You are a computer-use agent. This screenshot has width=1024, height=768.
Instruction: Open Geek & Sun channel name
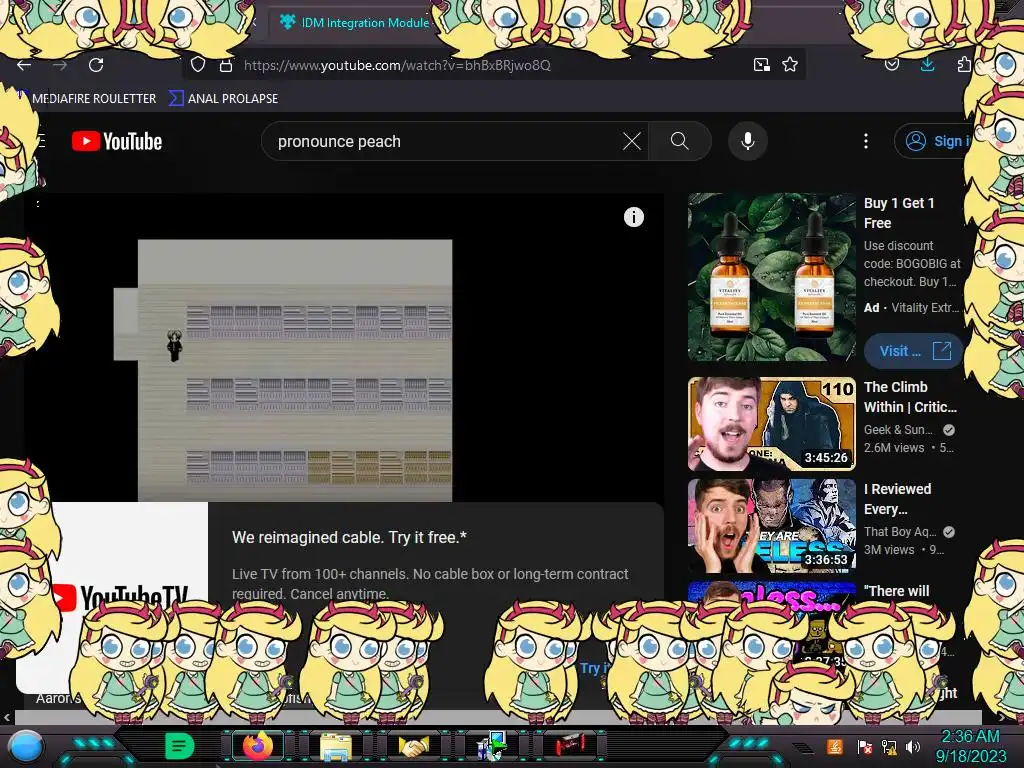pos(899,430)
